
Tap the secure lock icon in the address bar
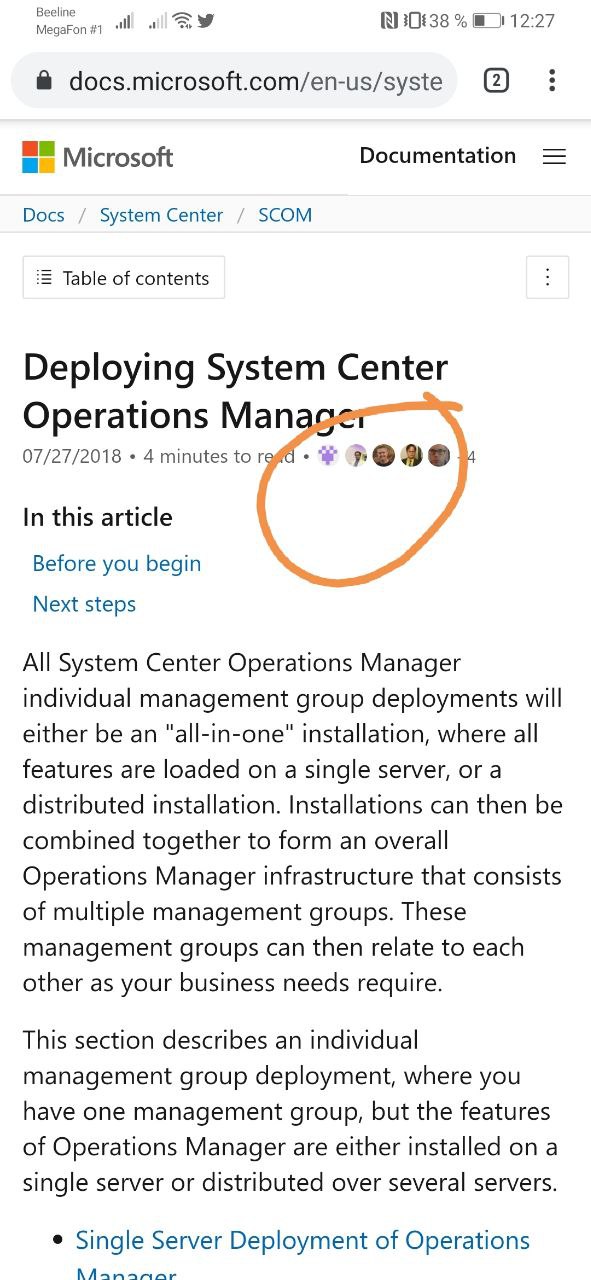coord(43,82)
